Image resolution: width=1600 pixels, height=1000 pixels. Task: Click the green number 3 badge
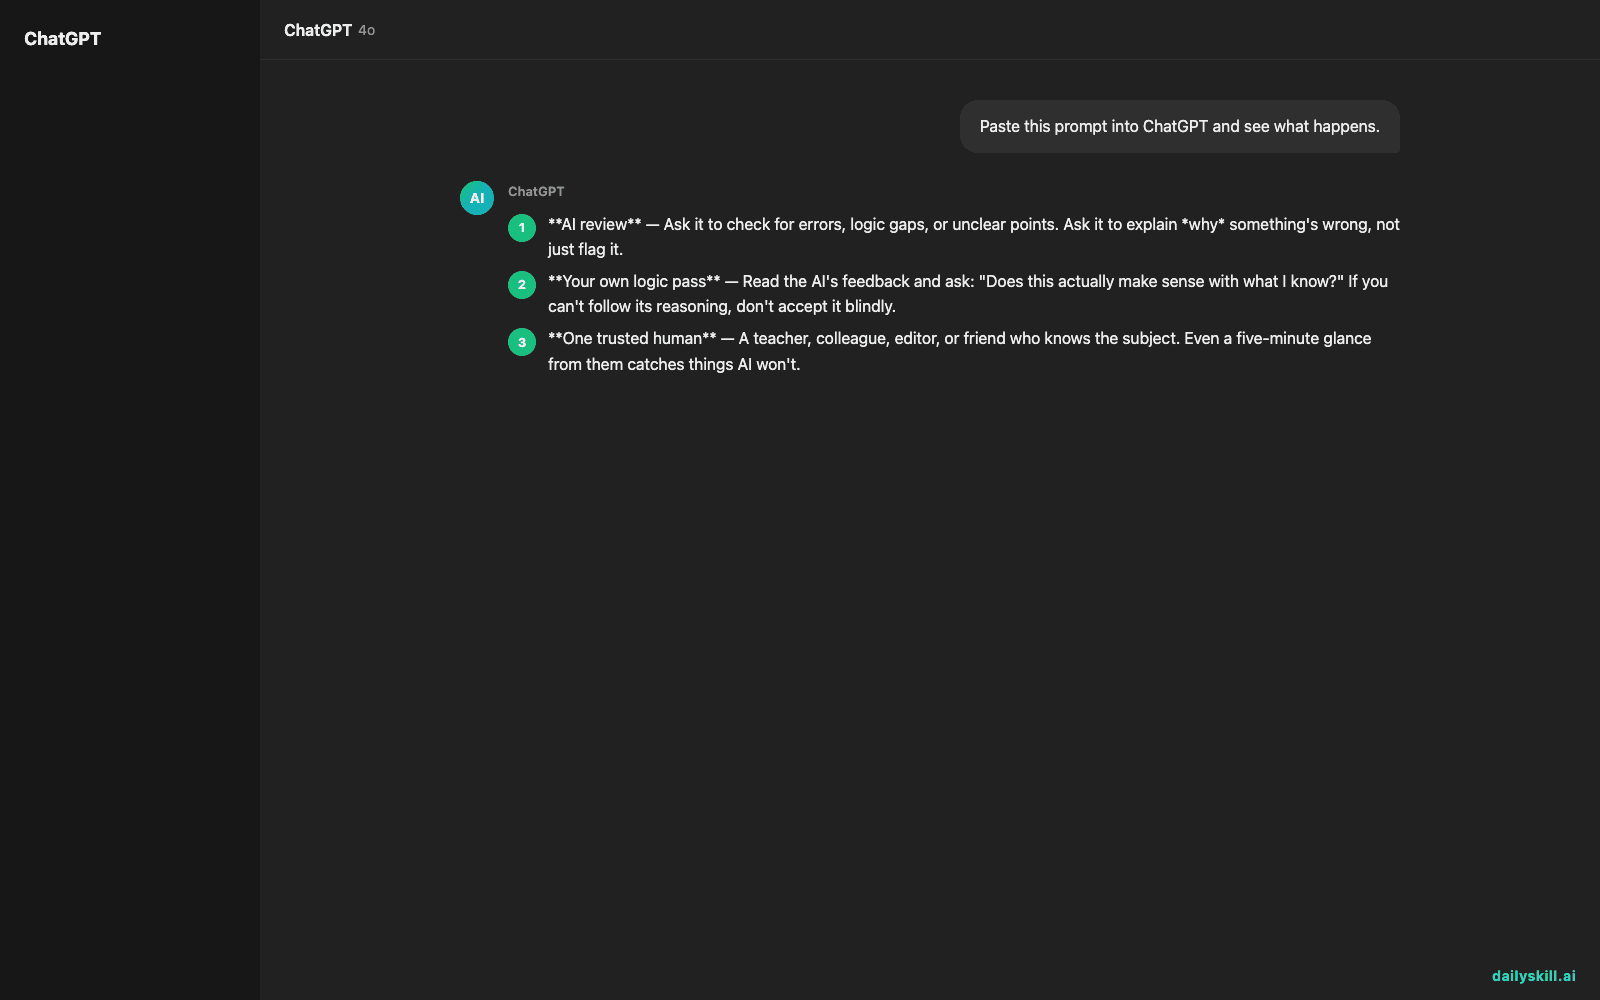pos(522,342)
